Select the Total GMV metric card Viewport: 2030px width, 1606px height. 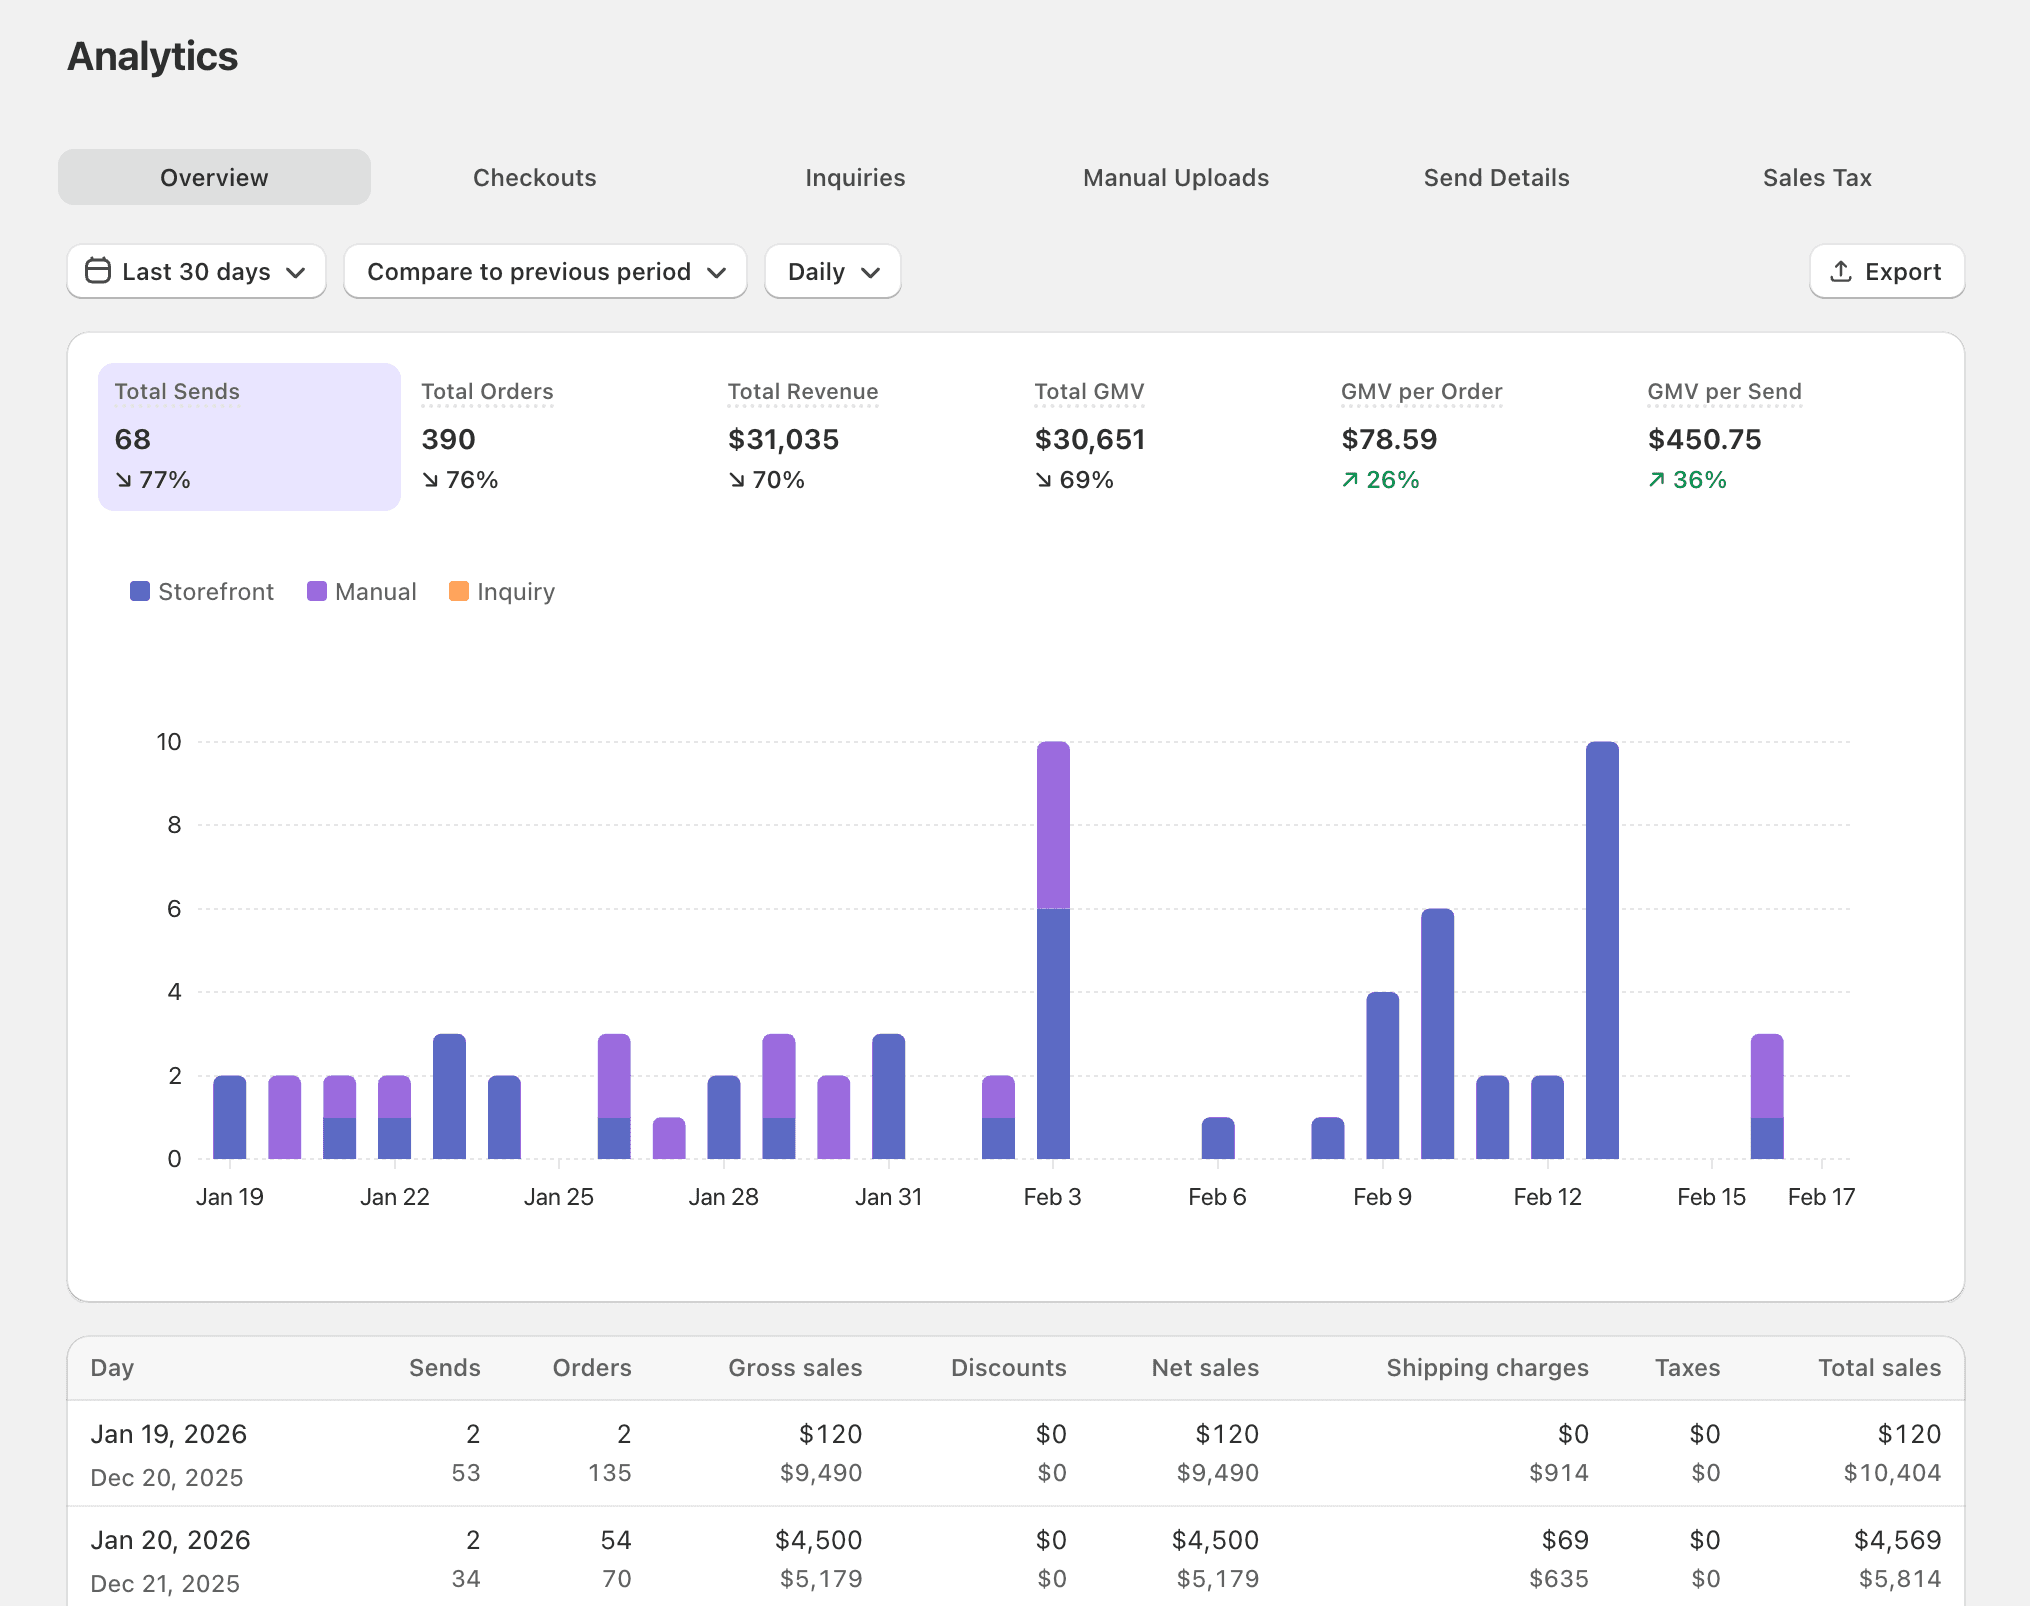pyautogui.click(x=1089, y=437)
